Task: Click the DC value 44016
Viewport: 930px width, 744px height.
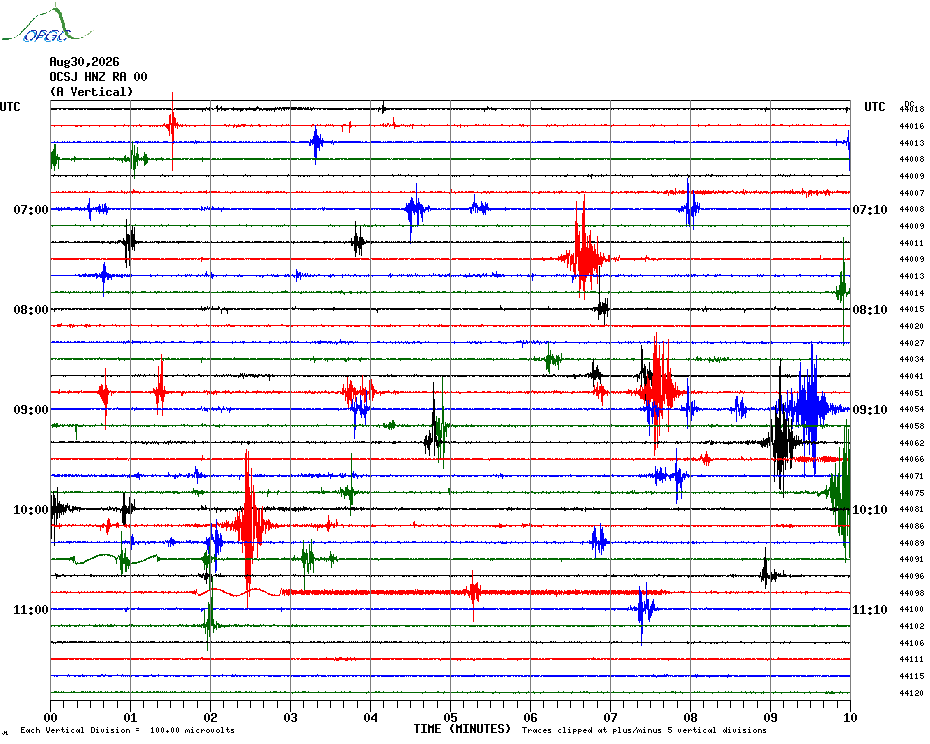Action: click(912, 126)
